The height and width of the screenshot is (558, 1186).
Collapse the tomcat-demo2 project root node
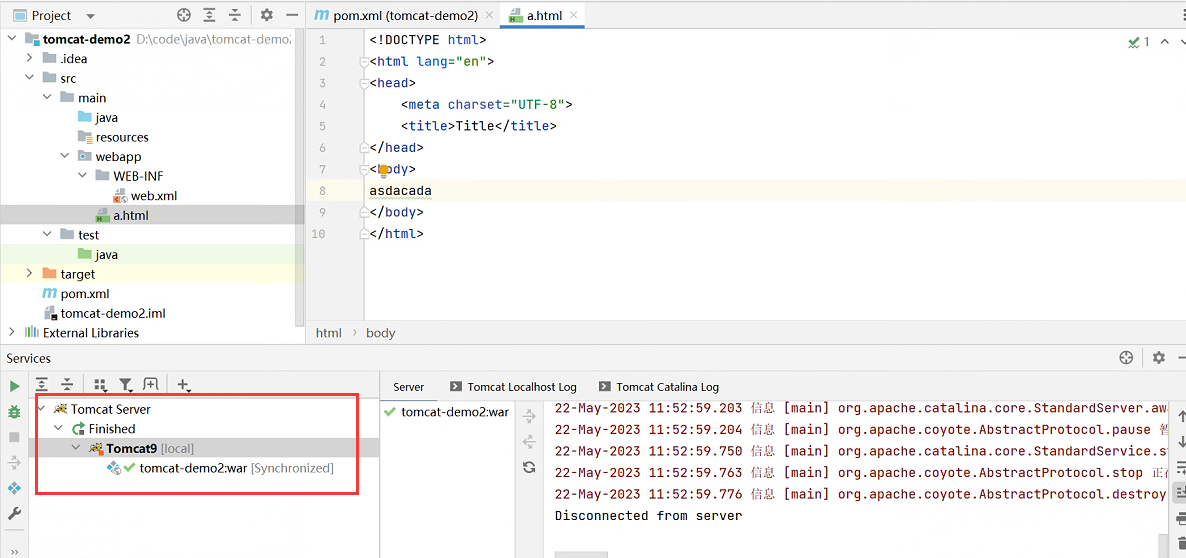[12, 39]
